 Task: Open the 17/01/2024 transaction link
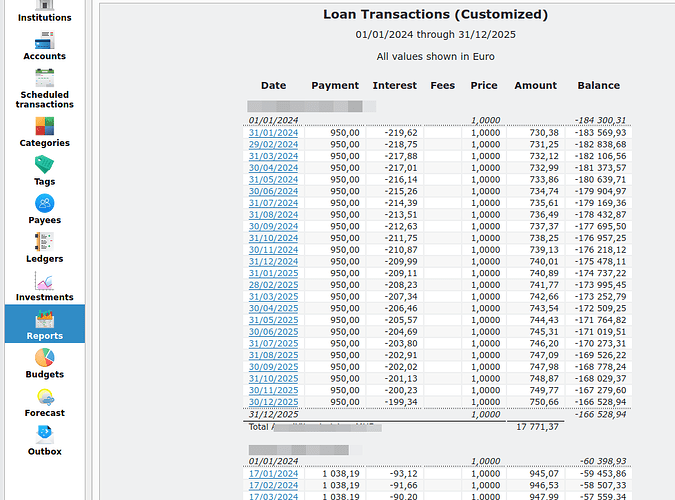click(273, 473)
